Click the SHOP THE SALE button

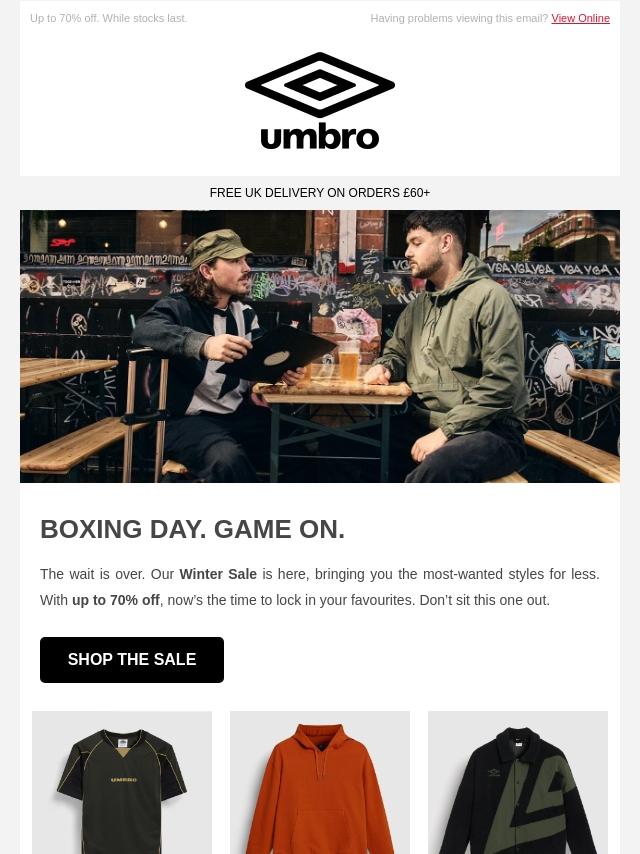(132, 660)
